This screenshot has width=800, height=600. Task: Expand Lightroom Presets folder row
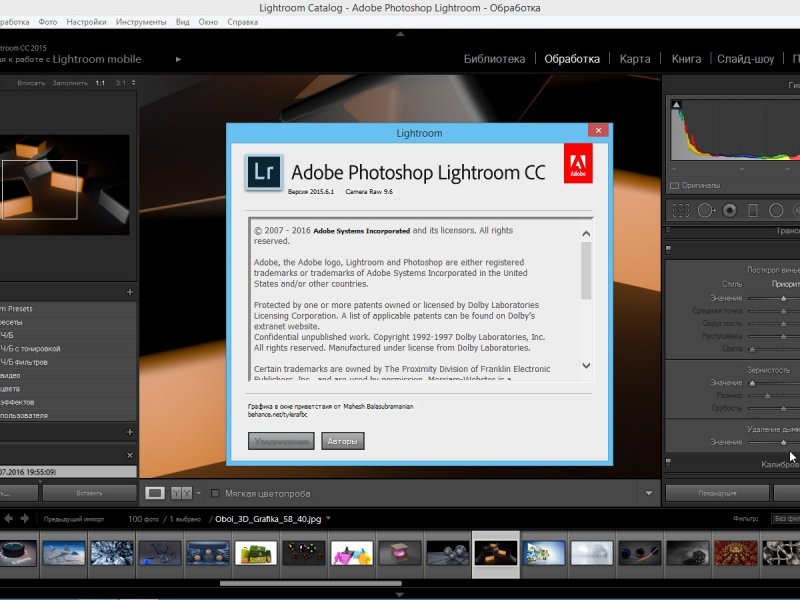(x=68, y=309)
